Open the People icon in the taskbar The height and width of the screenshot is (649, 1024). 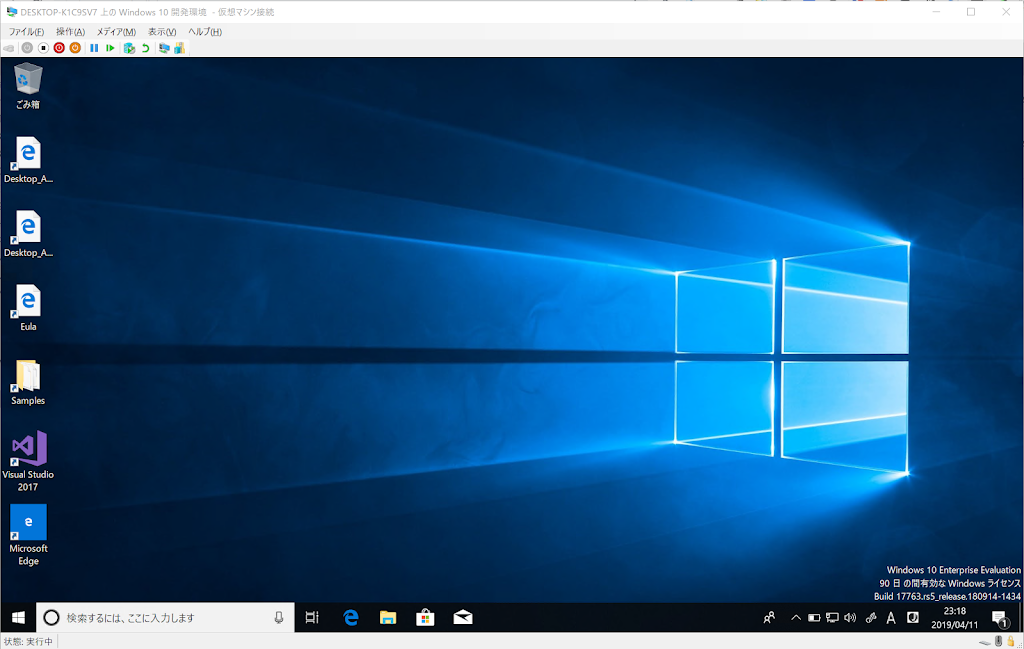769,618
